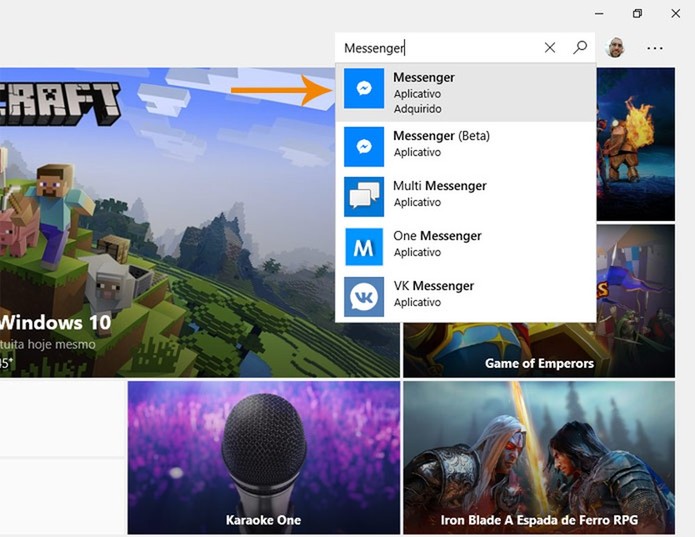Open the Karaoke One tile
The height and width of the screenshot is (537, 695).
coord(264,458)
